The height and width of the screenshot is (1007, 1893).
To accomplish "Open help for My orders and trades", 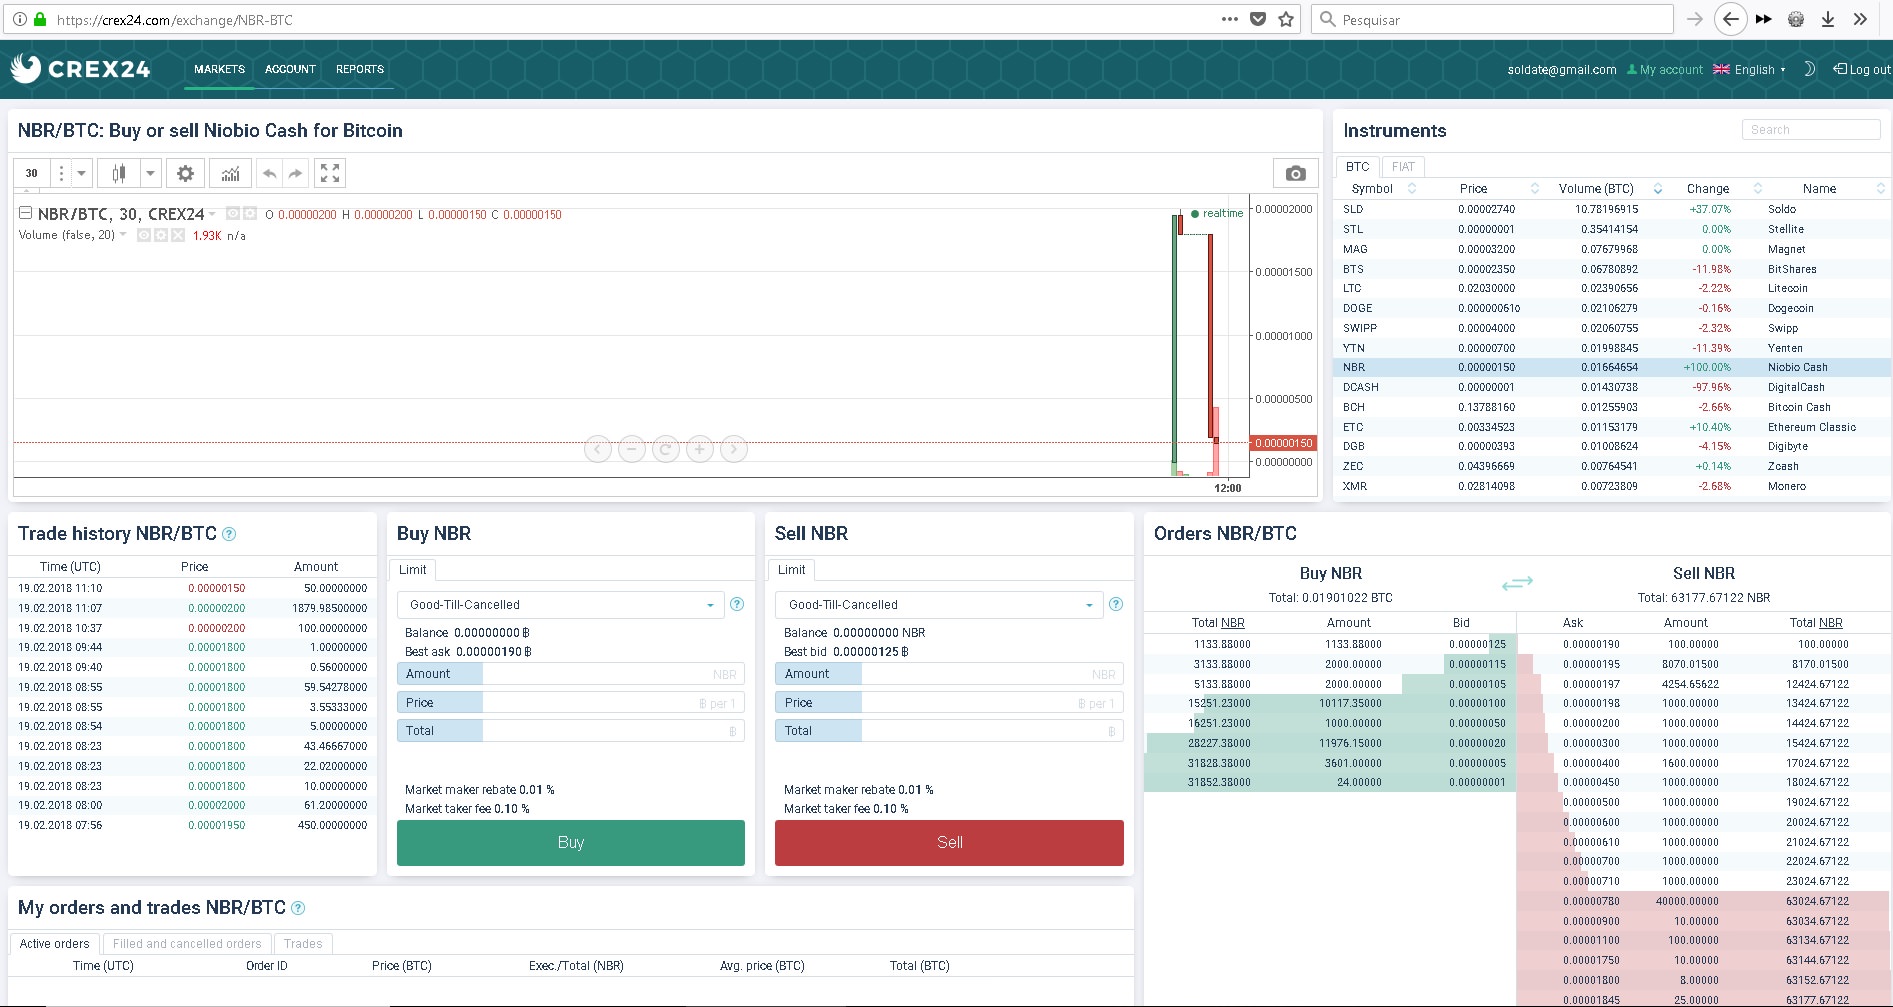I will 298,908.
